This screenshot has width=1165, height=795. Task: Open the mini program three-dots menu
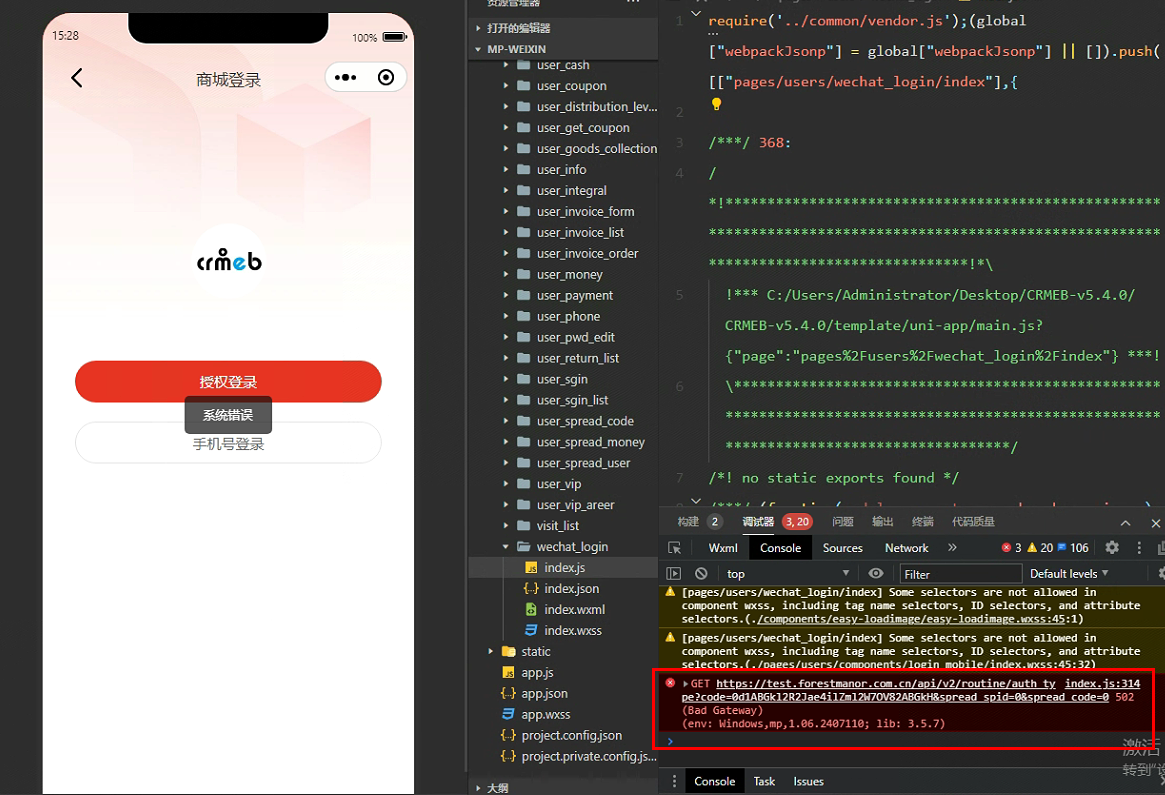pyautogui.click(x=345, y=77)
